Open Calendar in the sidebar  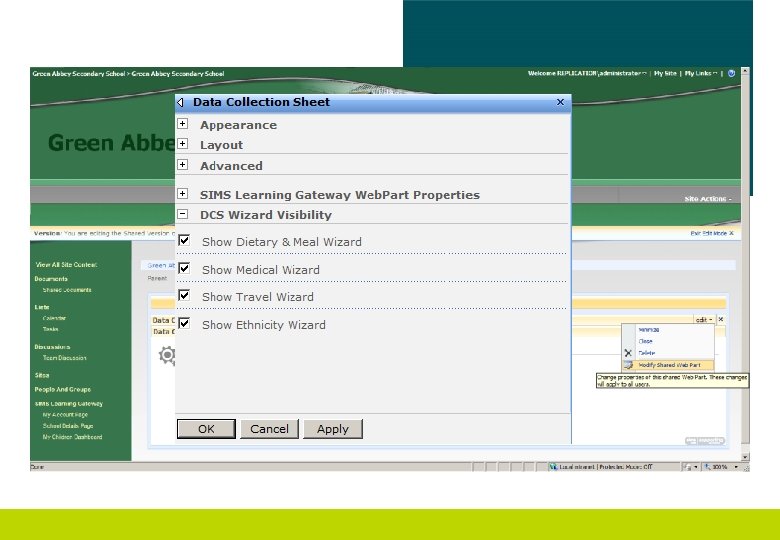[x=54, y=318]
